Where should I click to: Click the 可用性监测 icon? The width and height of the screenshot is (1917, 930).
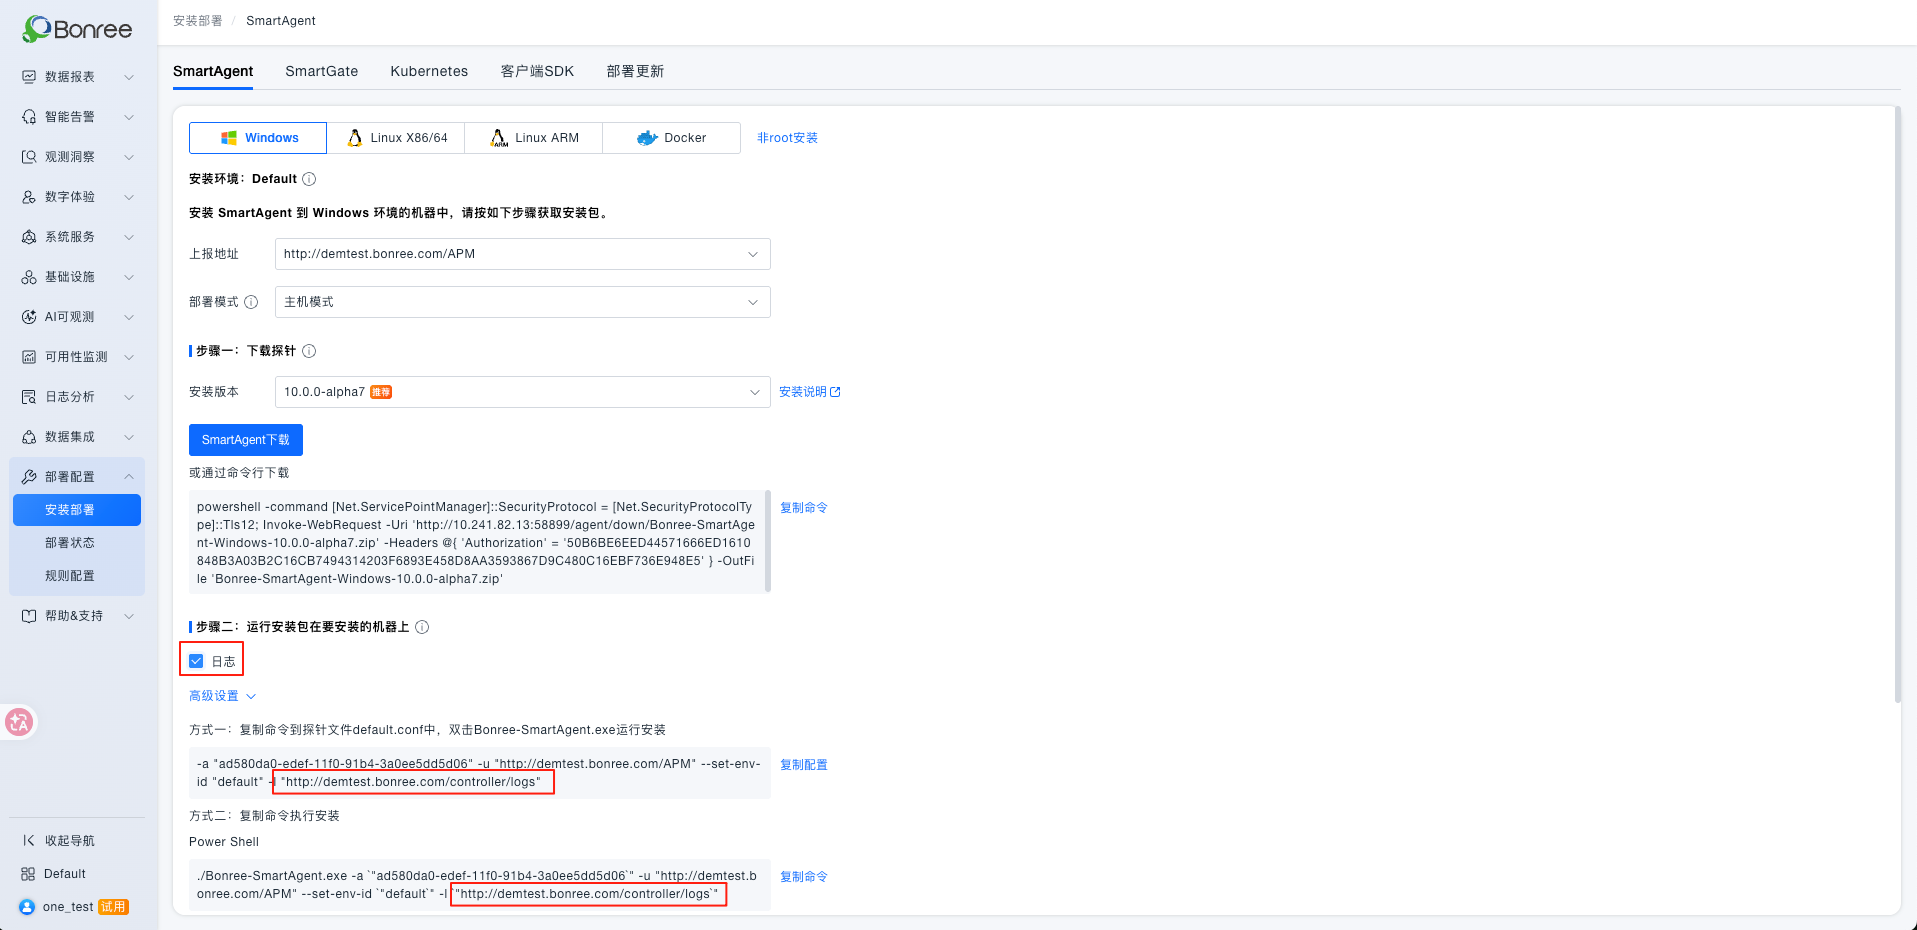(29, 357)
